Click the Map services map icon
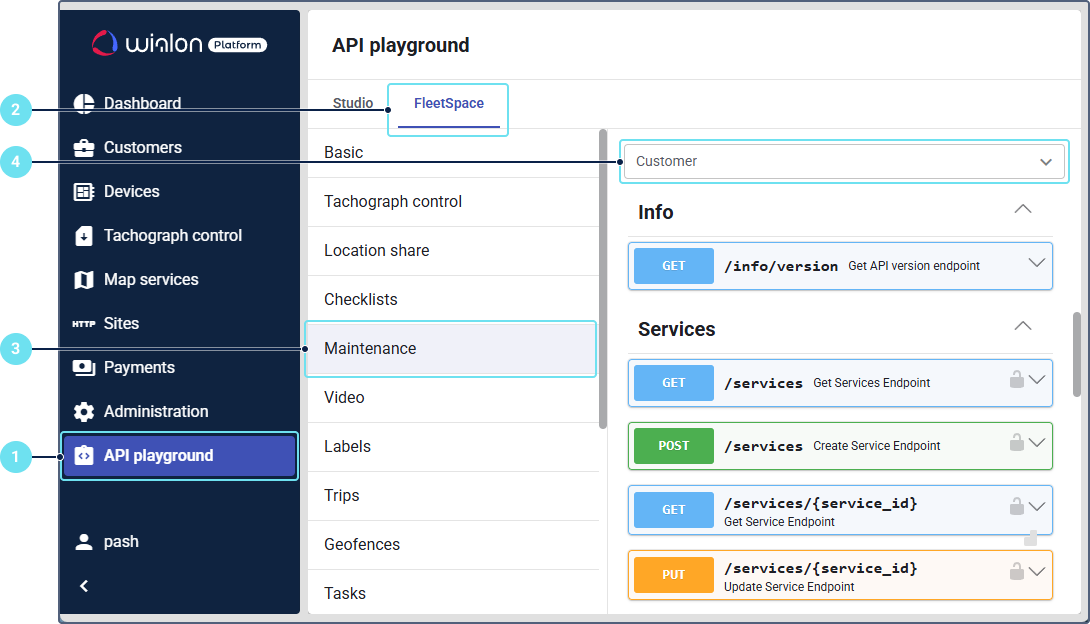Viewport: 1090px width, 624px height. (84, 280)
